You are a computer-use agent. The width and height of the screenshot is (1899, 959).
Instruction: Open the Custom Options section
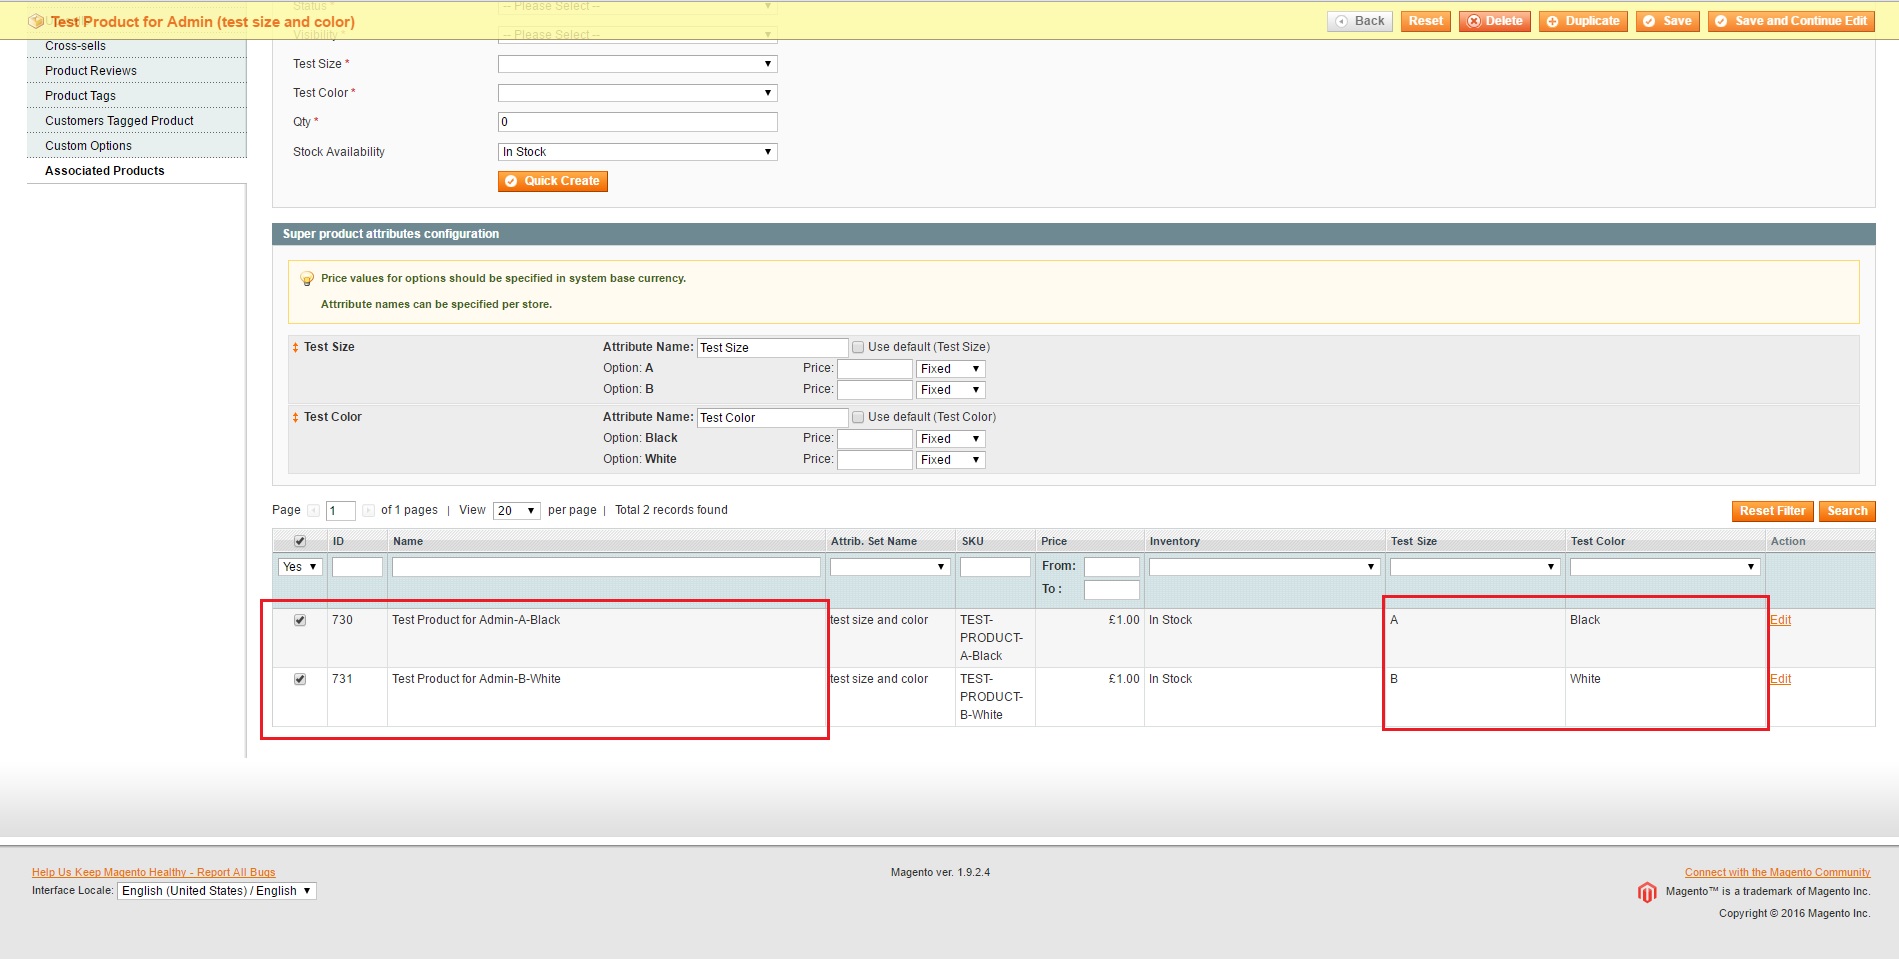coord(88,145)
